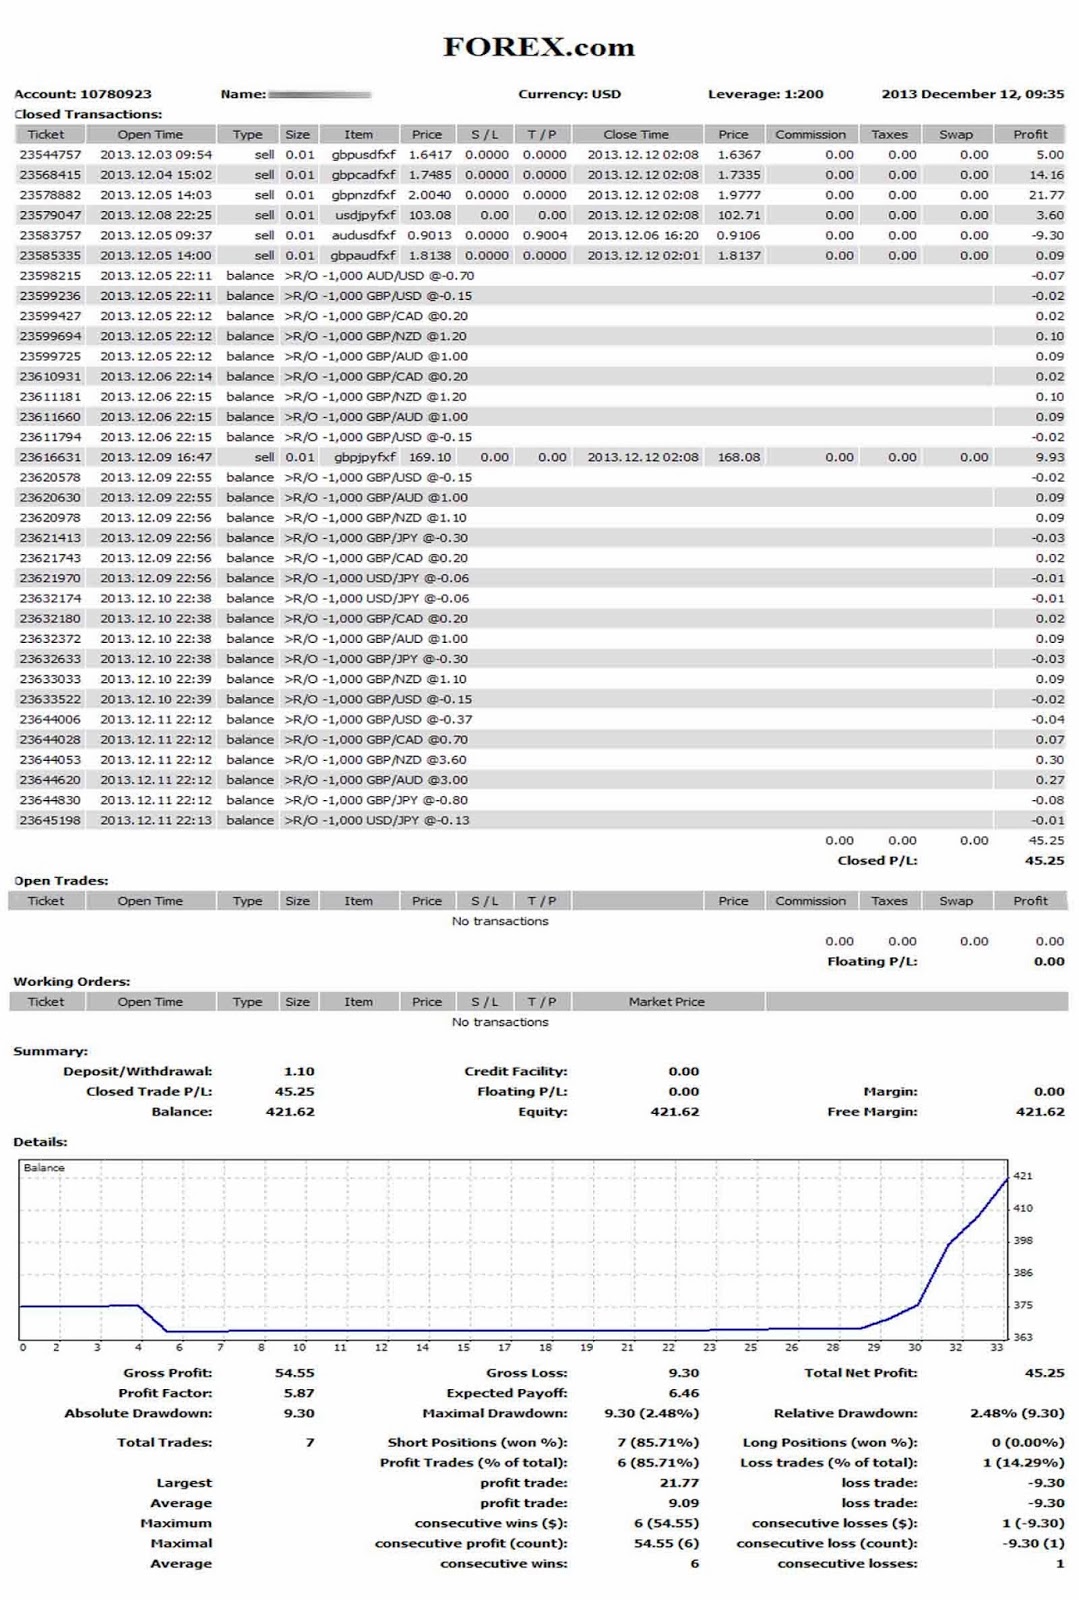Click the Working Orders section heading

click(72, 982)
